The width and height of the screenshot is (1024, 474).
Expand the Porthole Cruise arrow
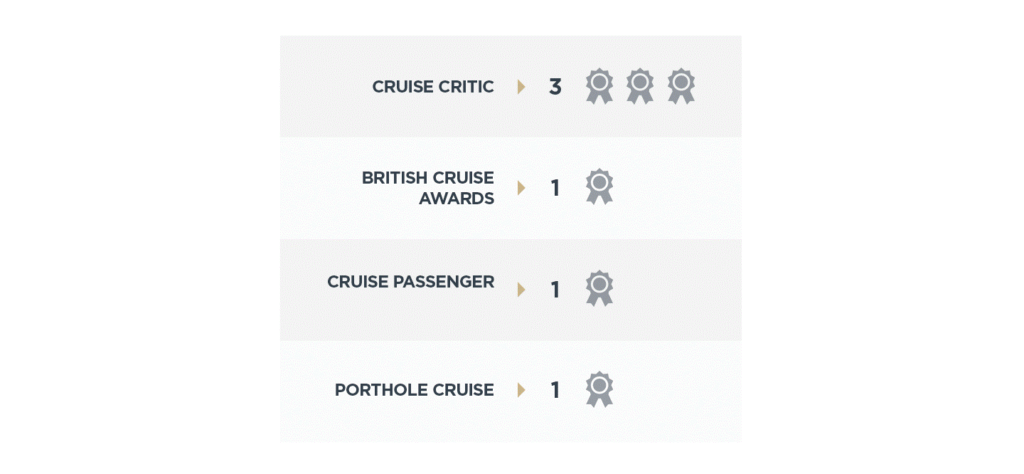521,390
